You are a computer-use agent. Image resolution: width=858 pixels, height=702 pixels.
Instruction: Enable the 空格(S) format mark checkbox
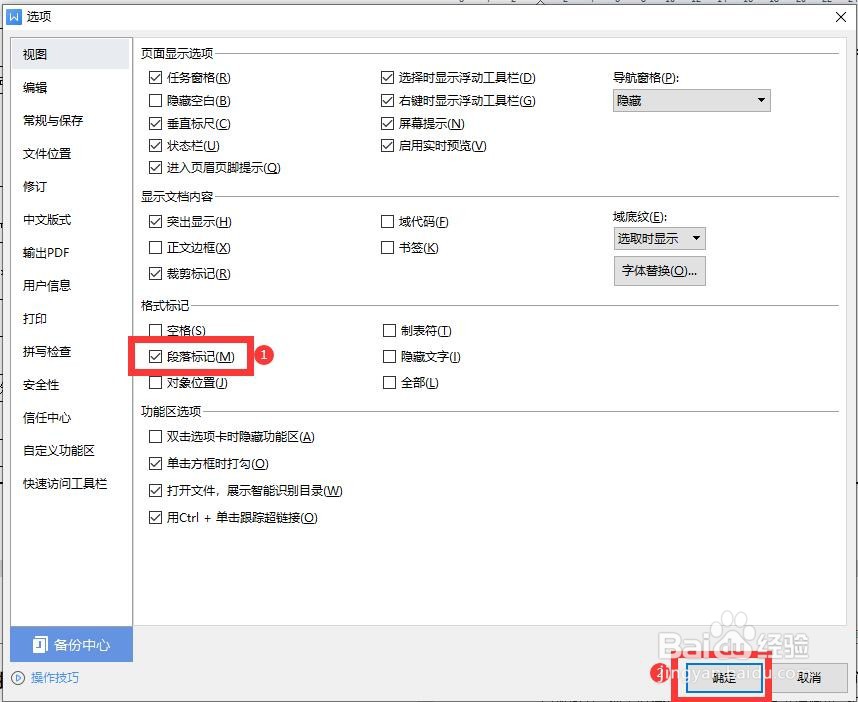(155, 330)
